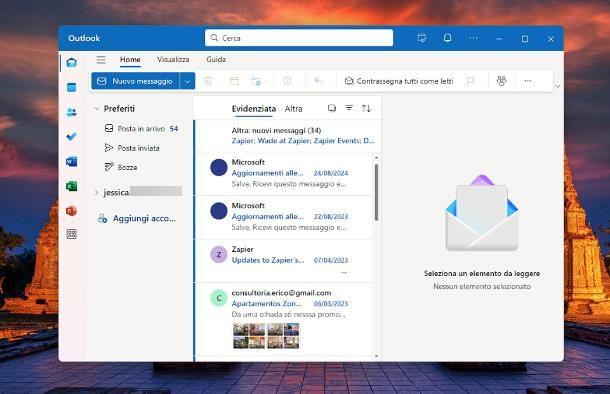This screenshot has width=610, height=394.
Task: Open Posta inviata folder
Action: coord(132,148)
